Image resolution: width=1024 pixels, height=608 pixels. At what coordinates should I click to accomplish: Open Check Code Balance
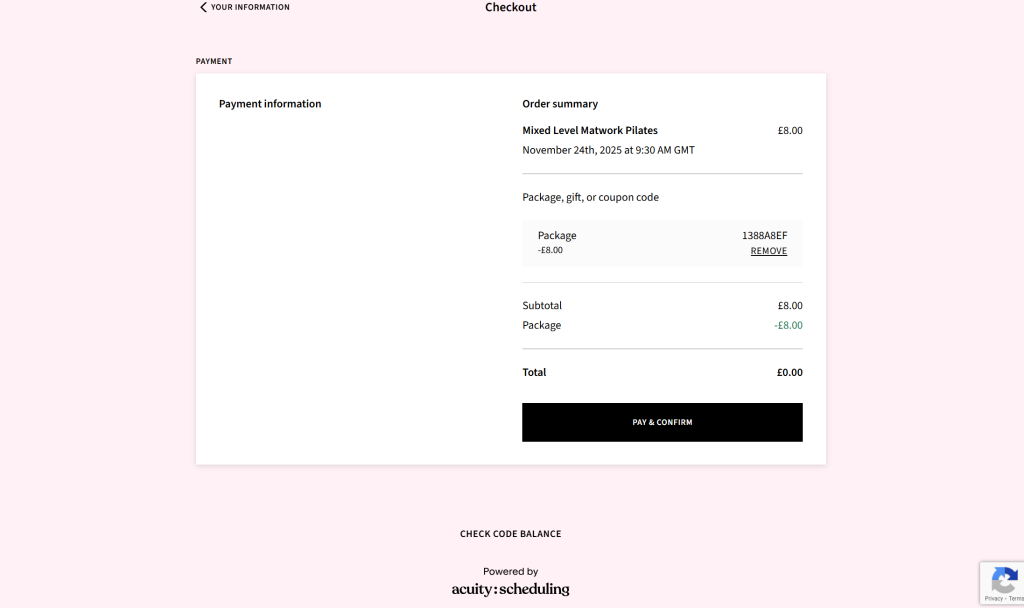pyautogui.click(x=510, y=534)
